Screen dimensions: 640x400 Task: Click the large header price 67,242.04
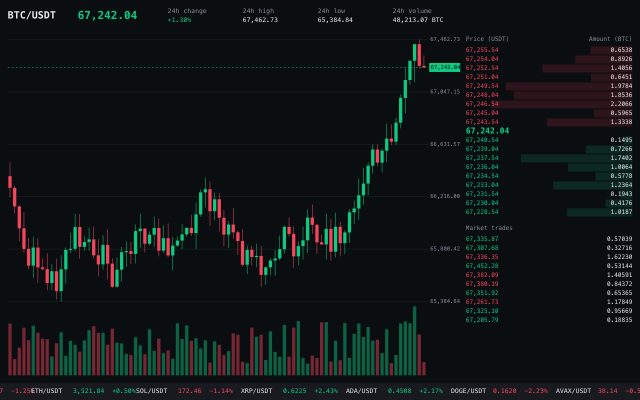[x=107, y=15]
